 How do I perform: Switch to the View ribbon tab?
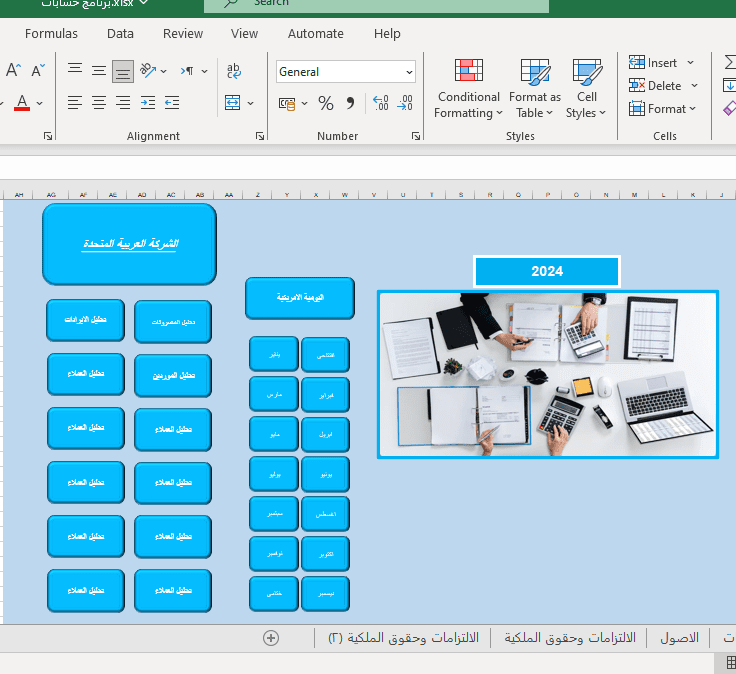(x=244, y=34)
